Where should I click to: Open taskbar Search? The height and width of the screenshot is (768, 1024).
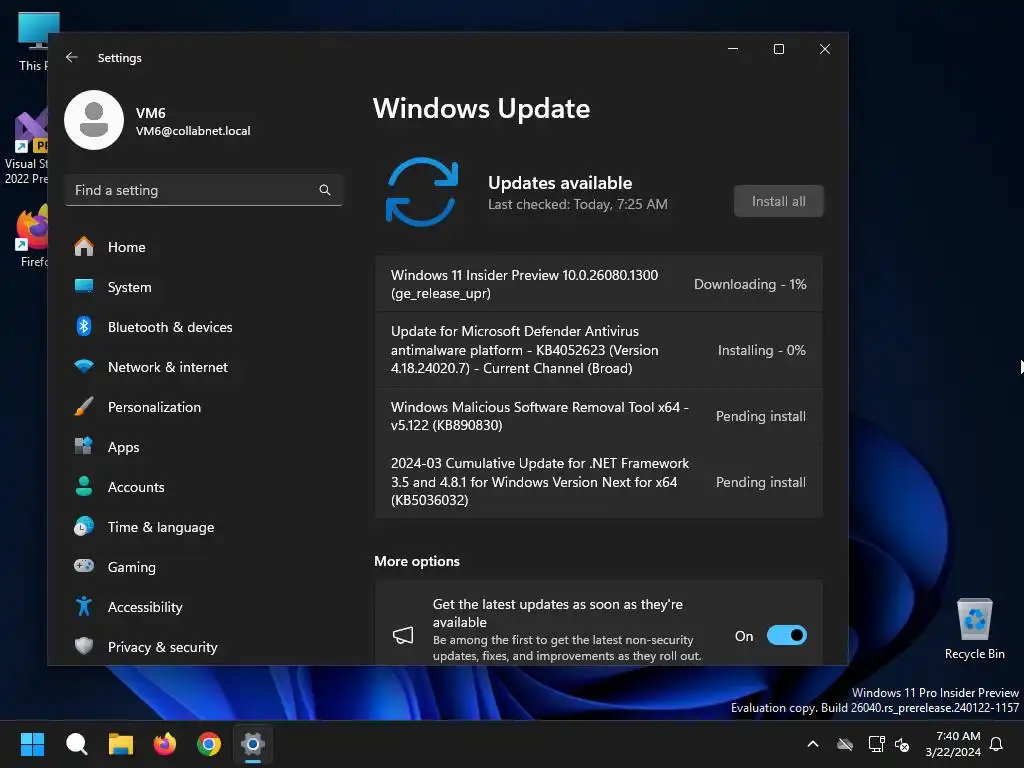(x=76, y=744)
